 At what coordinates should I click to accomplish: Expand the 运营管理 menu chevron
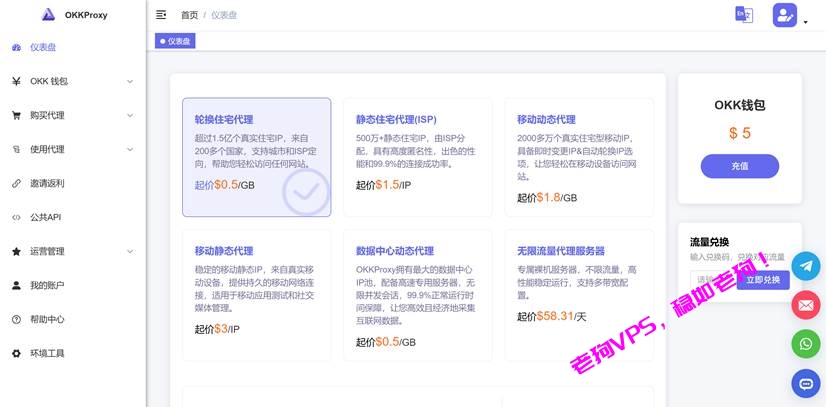[x=130, y=252]
